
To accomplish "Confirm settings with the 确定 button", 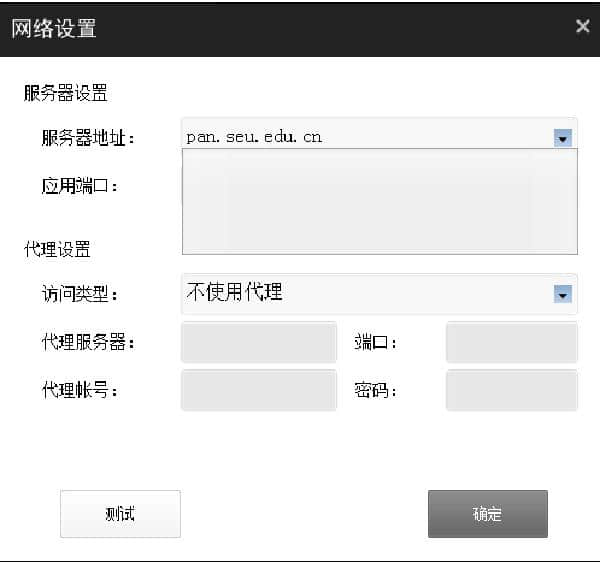I will point(487,514).
